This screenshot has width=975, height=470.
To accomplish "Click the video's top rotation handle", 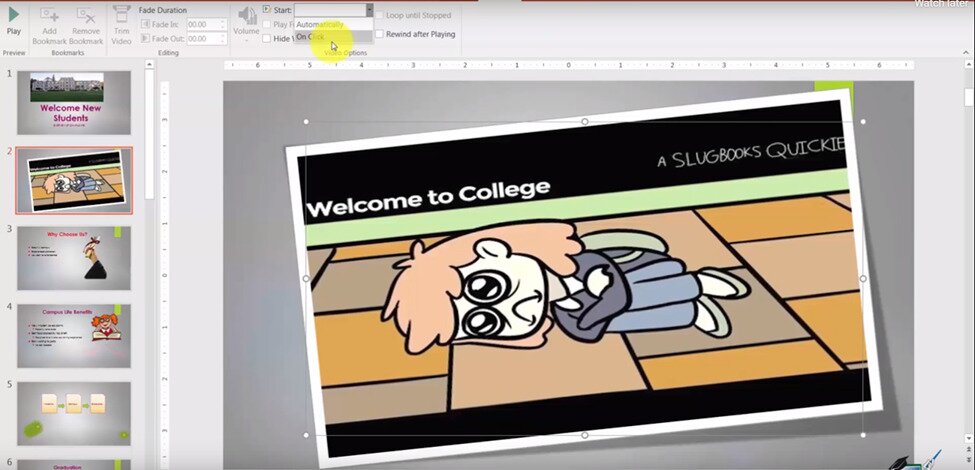I will [585, 122].
